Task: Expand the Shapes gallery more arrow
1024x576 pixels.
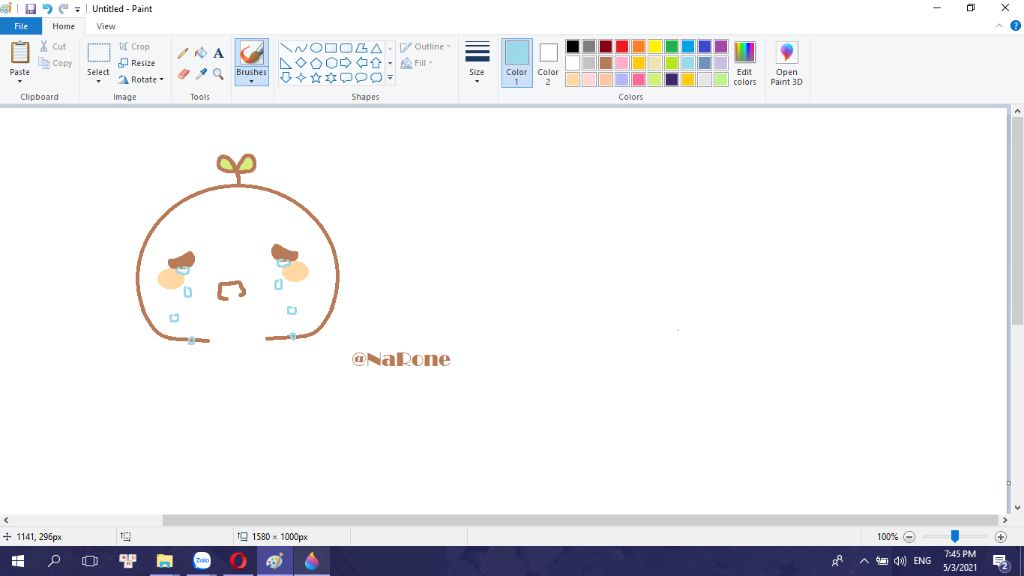Action: tap(390, 78)
